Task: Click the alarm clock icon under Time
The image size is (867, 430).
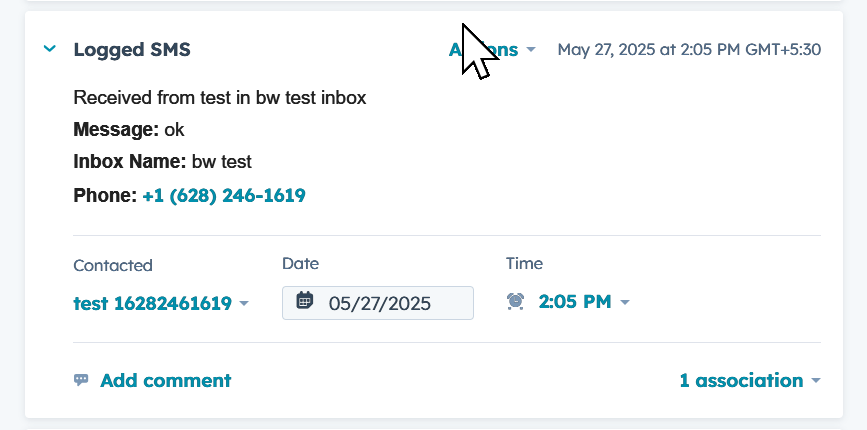Action: pyautogui.click(x=515, y=302)
